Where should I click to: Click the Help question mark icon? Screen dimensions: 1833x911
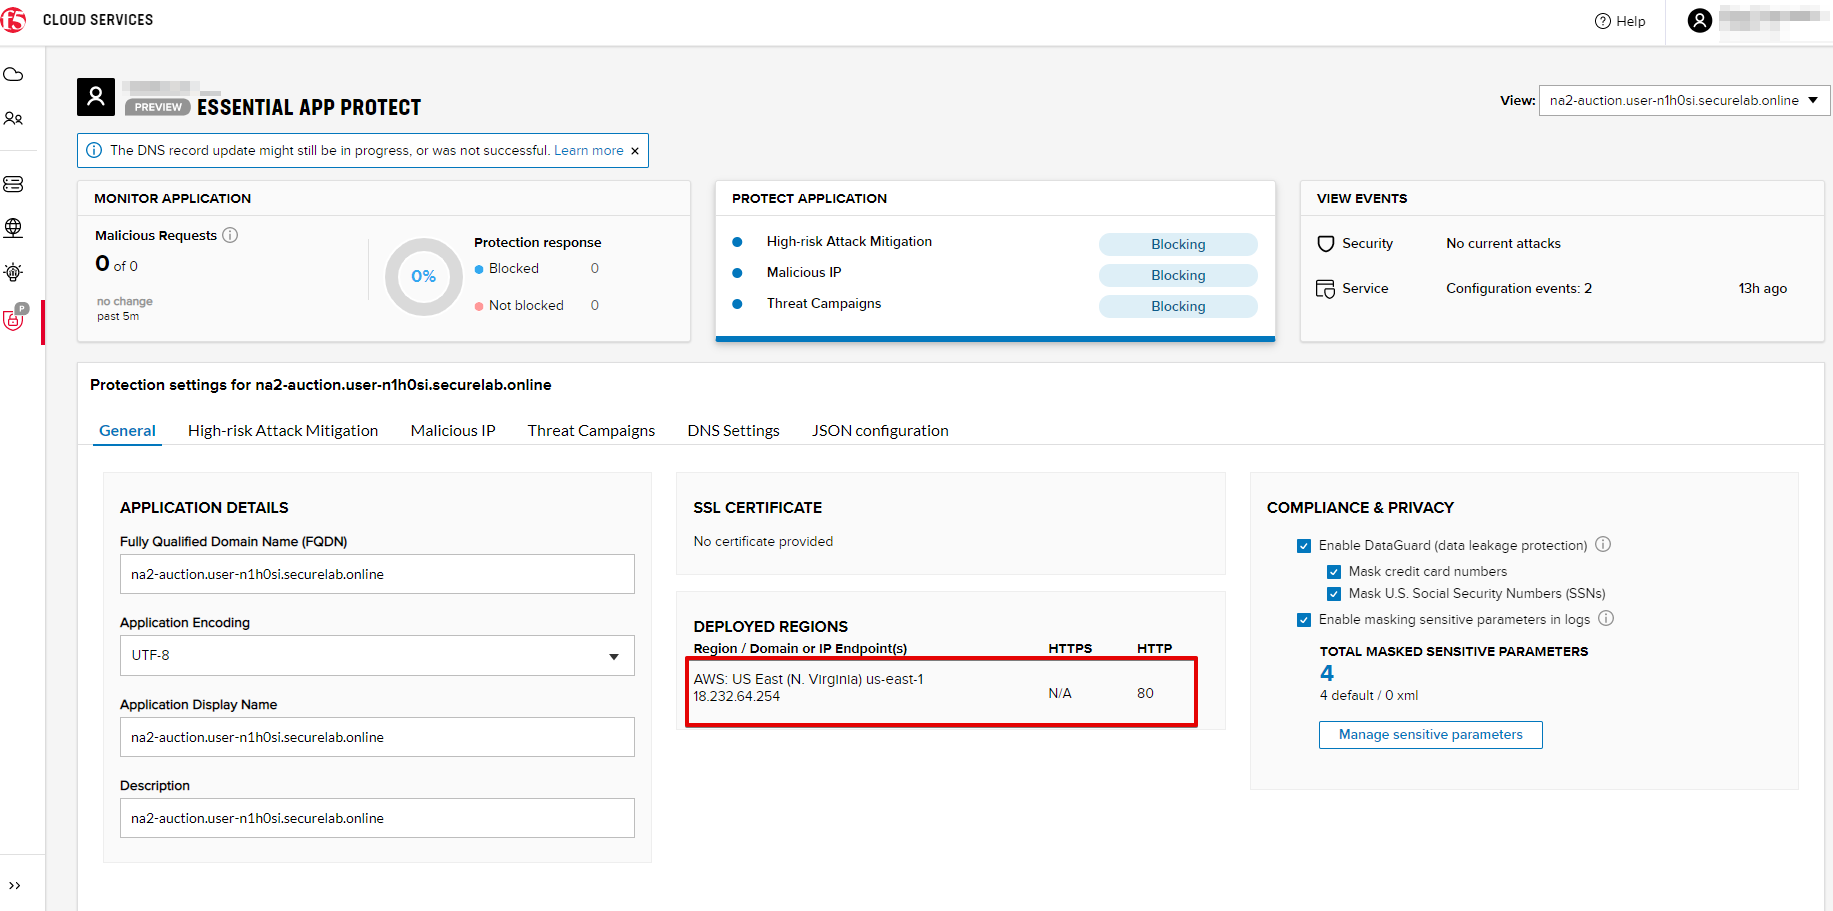1603,21
